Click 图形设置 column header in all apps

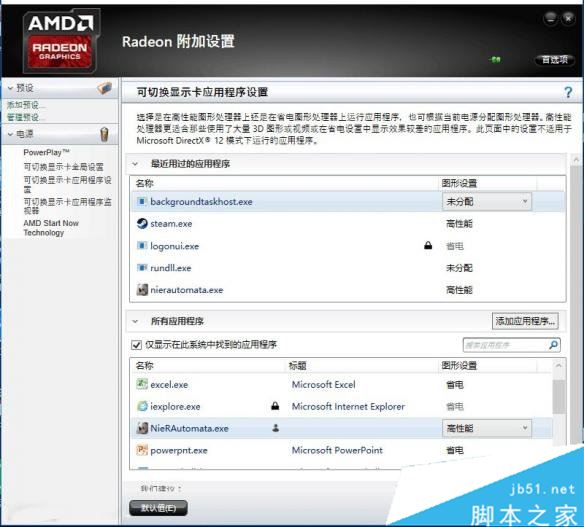coord(459,365)
